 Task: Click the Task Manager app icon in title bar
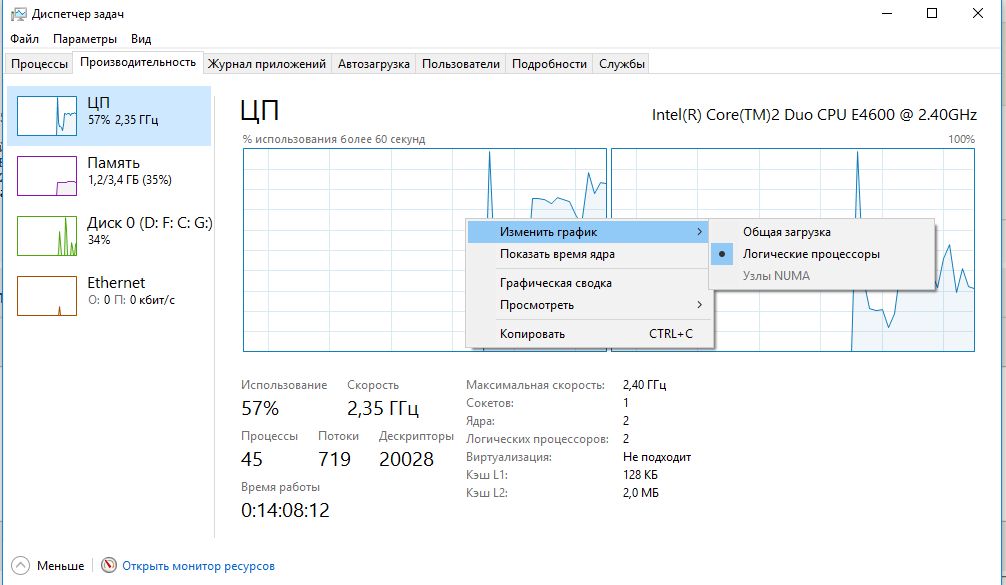pyautogui.click(x=17, y=14)
